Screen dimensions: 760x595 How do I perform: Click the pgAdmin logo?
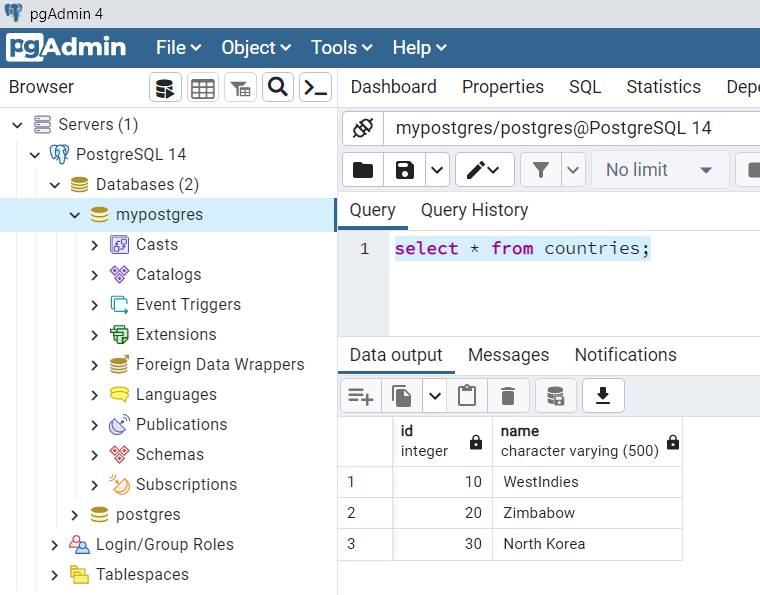[66, 47]
